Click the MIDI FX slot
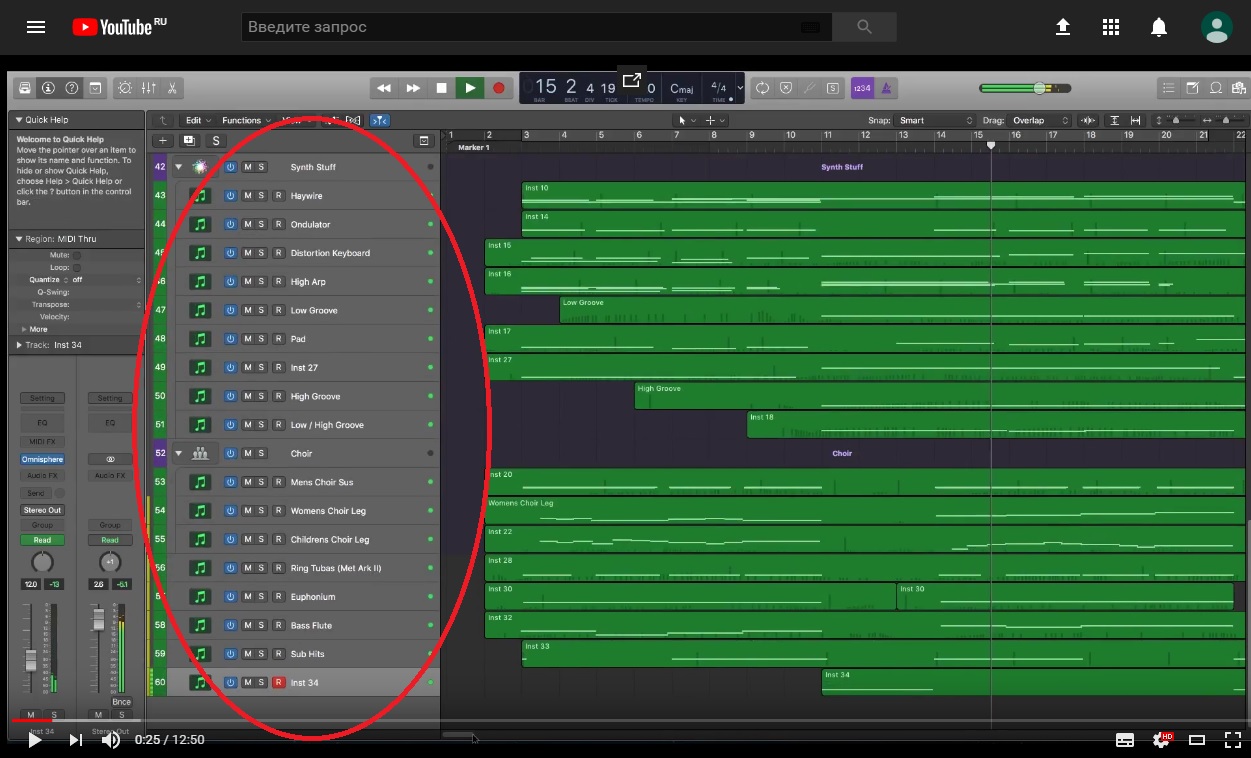Image resolution: width=1251 pixels, height=758 pixels. (x=42, y=441)
